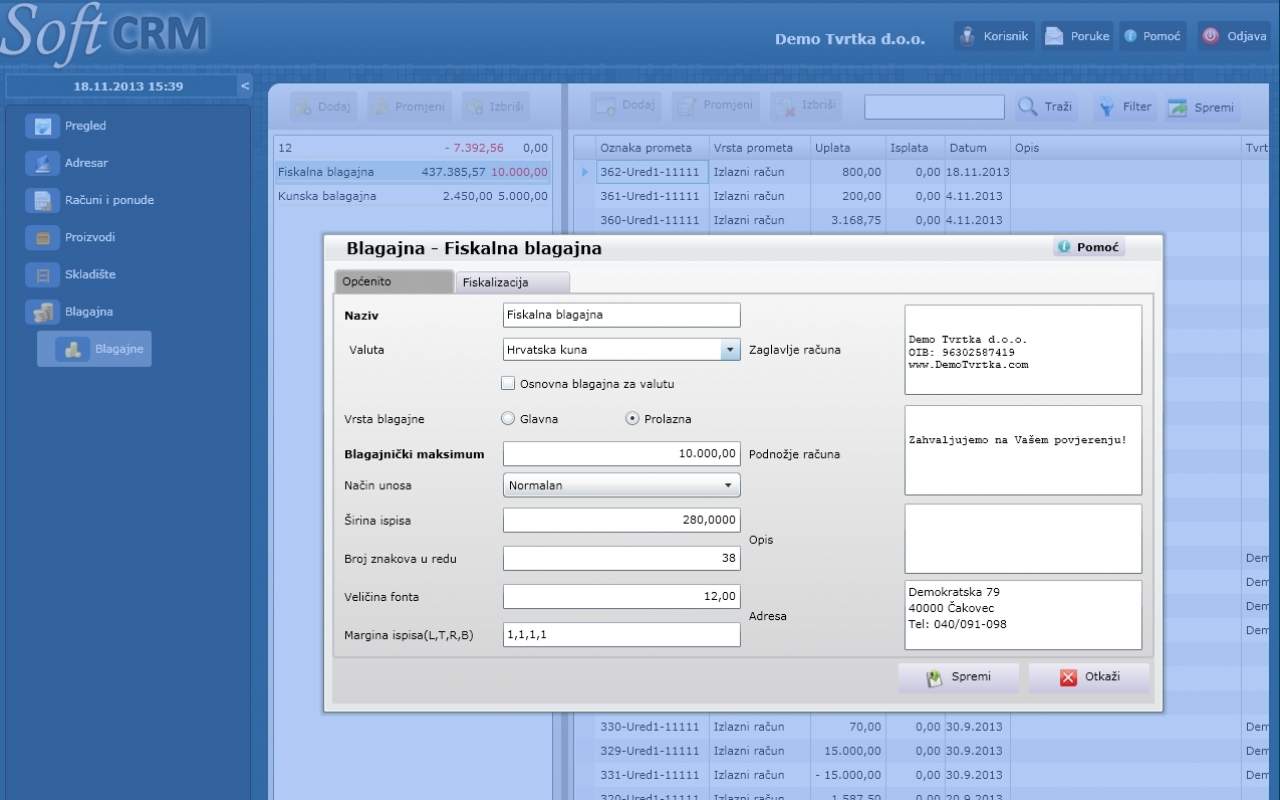
Task: Expand the Valuta dropdown
Action: [x=729, y=350]
